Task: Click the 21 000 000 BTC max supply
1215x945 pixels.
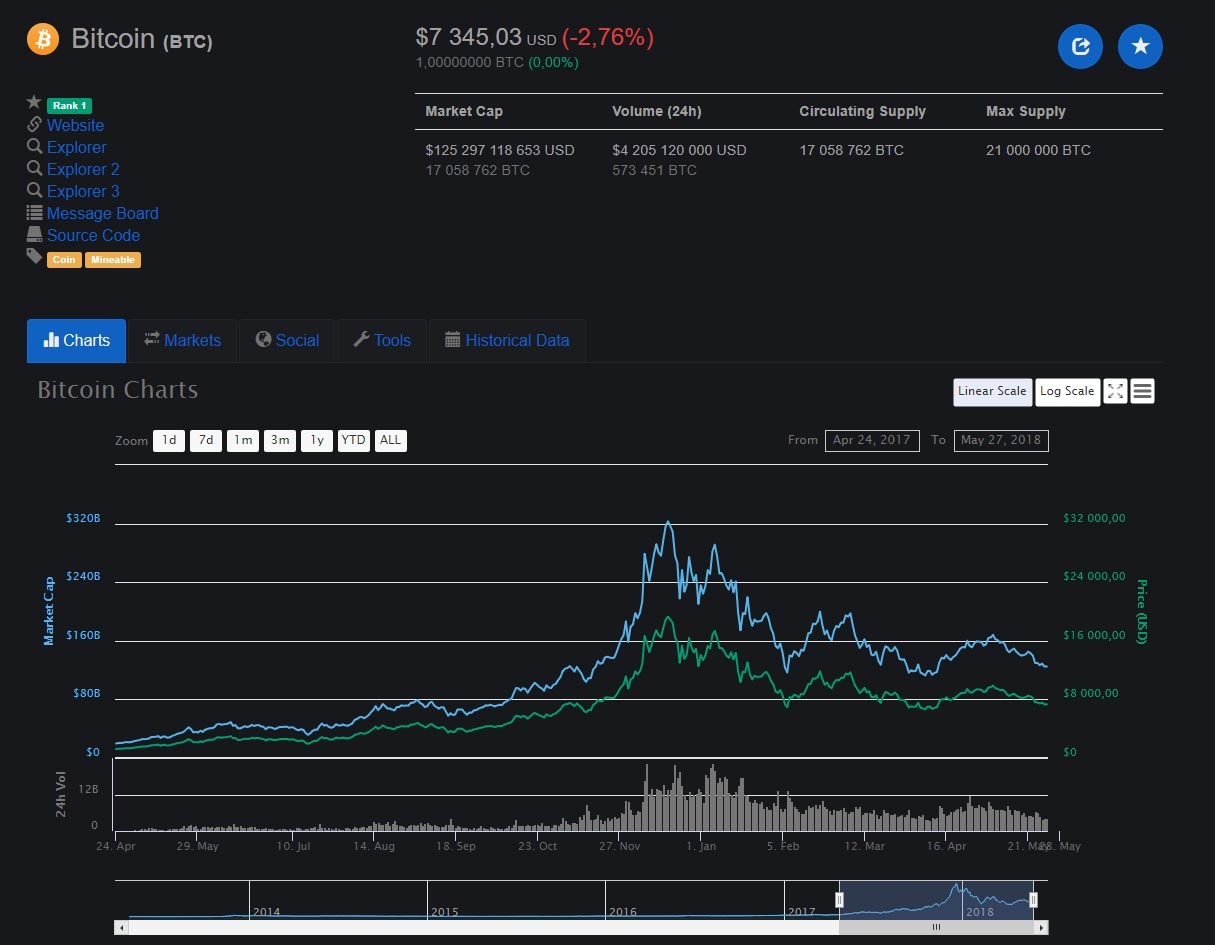Action: click(x=1038, y=150)
